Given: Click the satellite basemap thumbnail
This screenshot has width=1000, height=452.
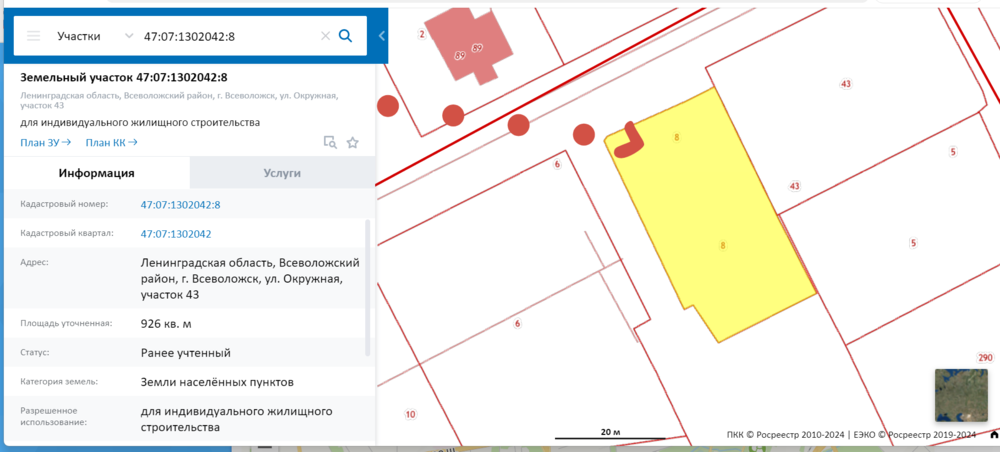Looking at the screenshot, I should (960, 394).
